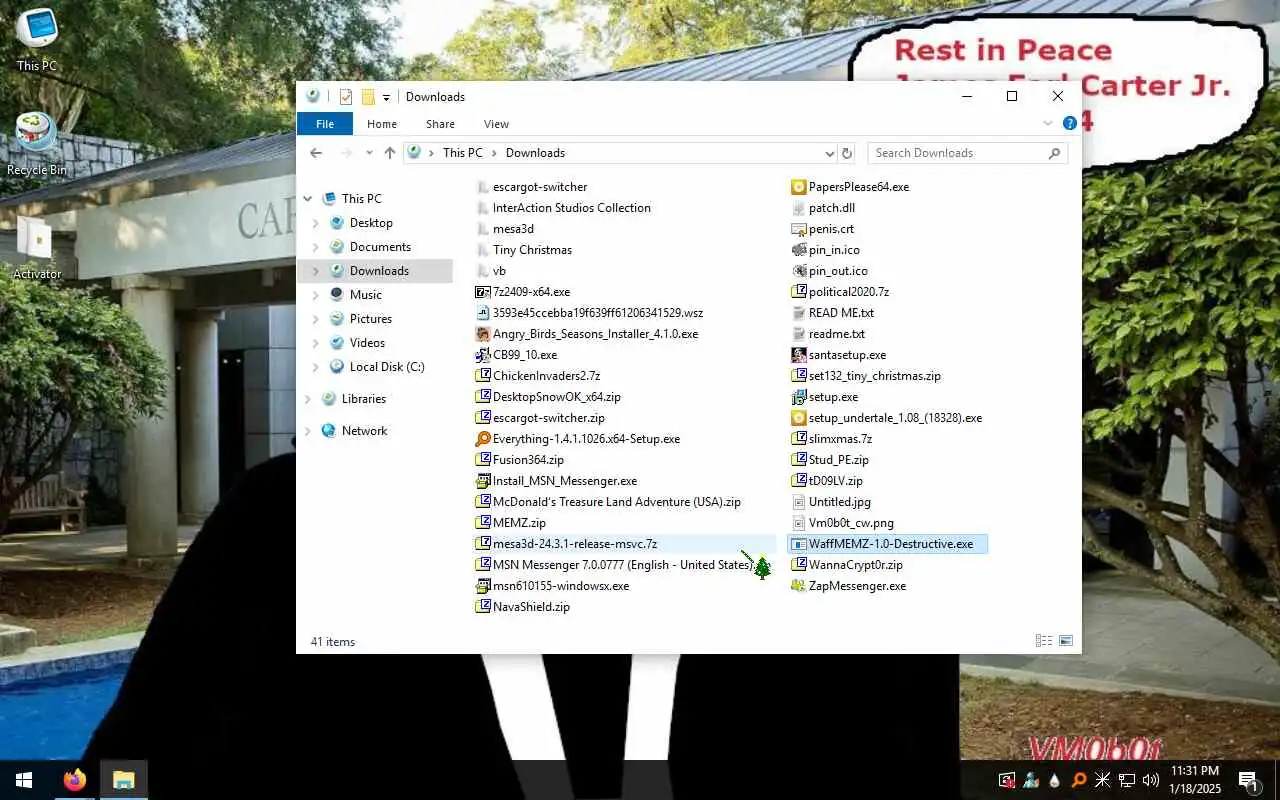Launch Firefox from the taskbar

pos(75,780)
